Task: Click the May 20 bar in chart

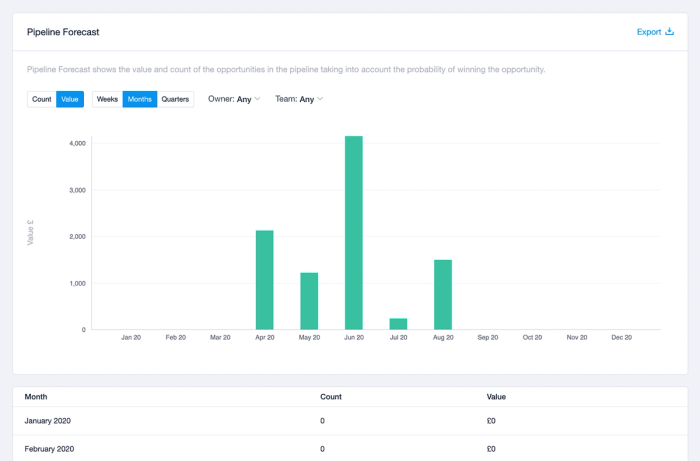Action: [x=309, y=301]
